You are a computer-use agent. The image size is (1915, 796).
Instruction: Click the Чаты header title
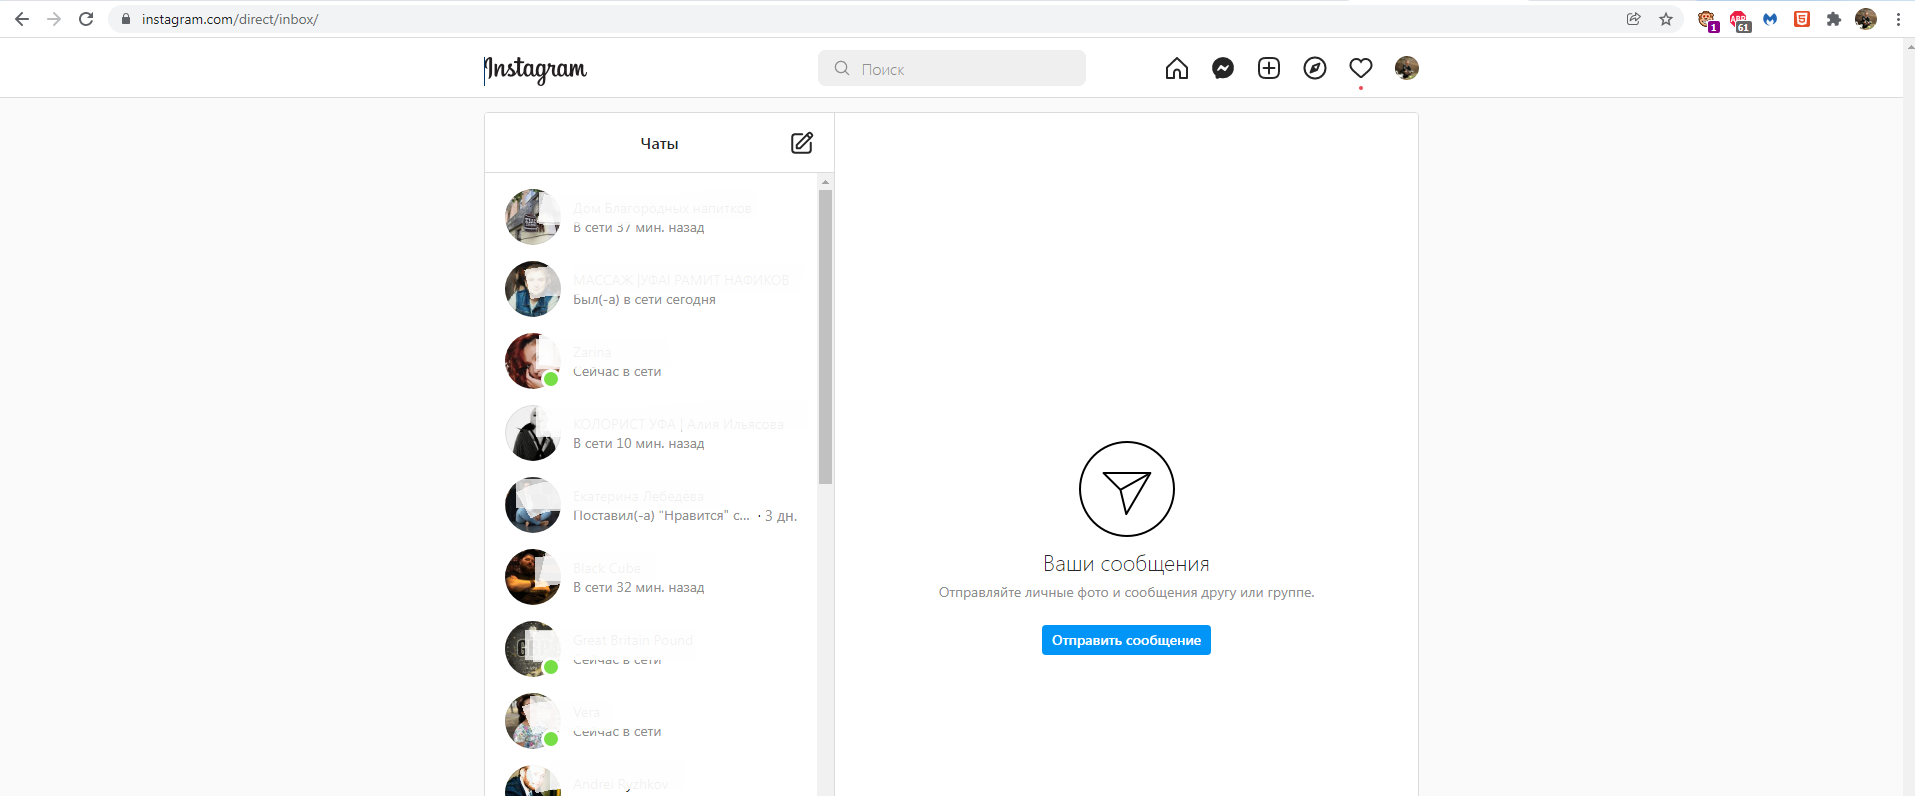point(659,144)
